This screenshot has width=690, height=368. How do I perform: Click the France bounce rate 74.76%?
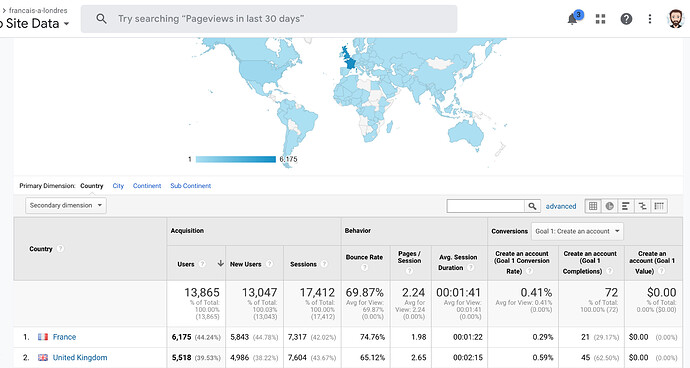coord(372,337)
